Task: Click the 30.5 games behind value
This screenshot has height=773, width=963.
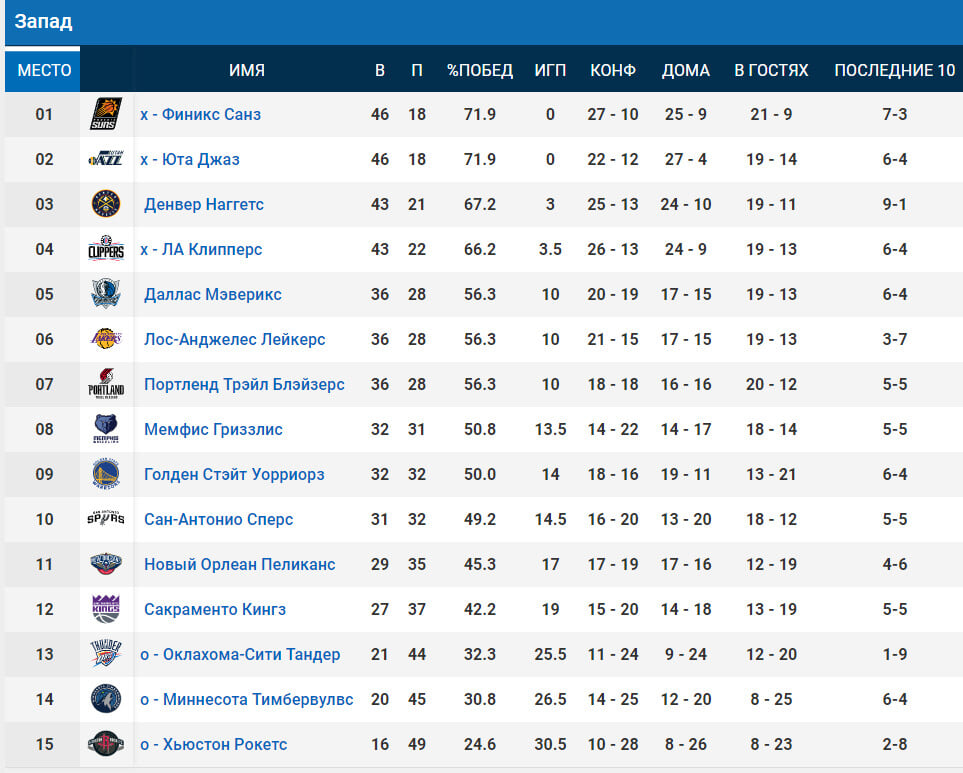Action: tap(550, 744)
